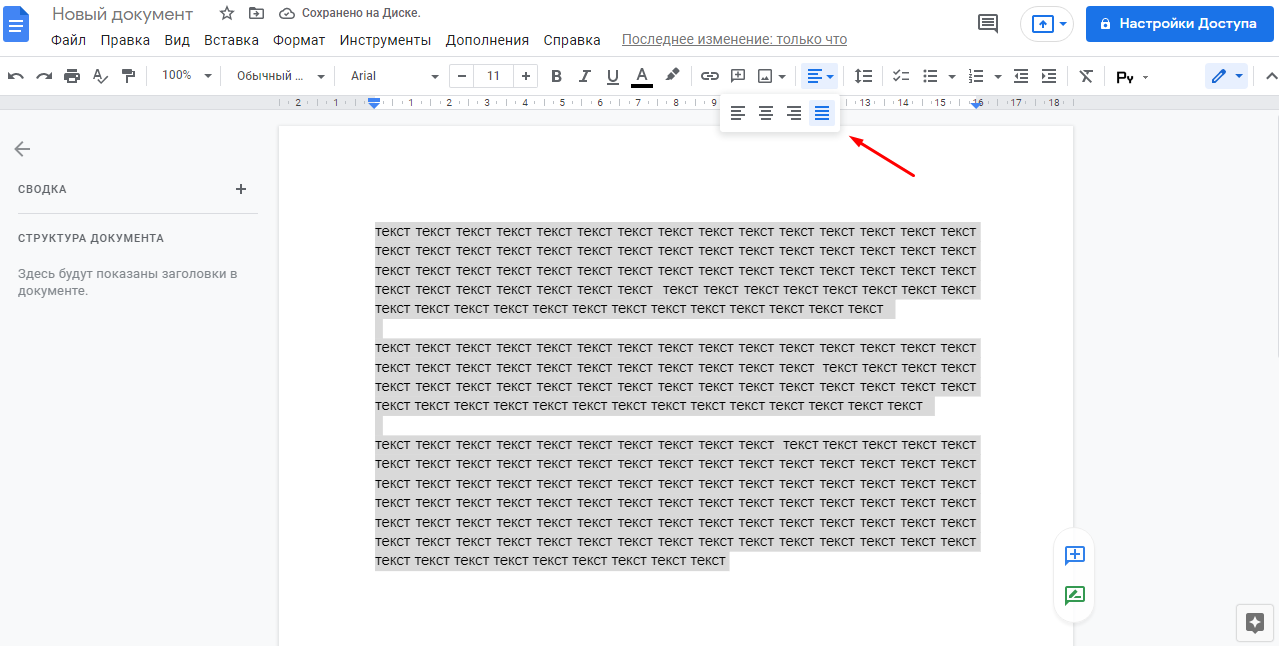Select Justify alignment option

(x=822, y=113)
